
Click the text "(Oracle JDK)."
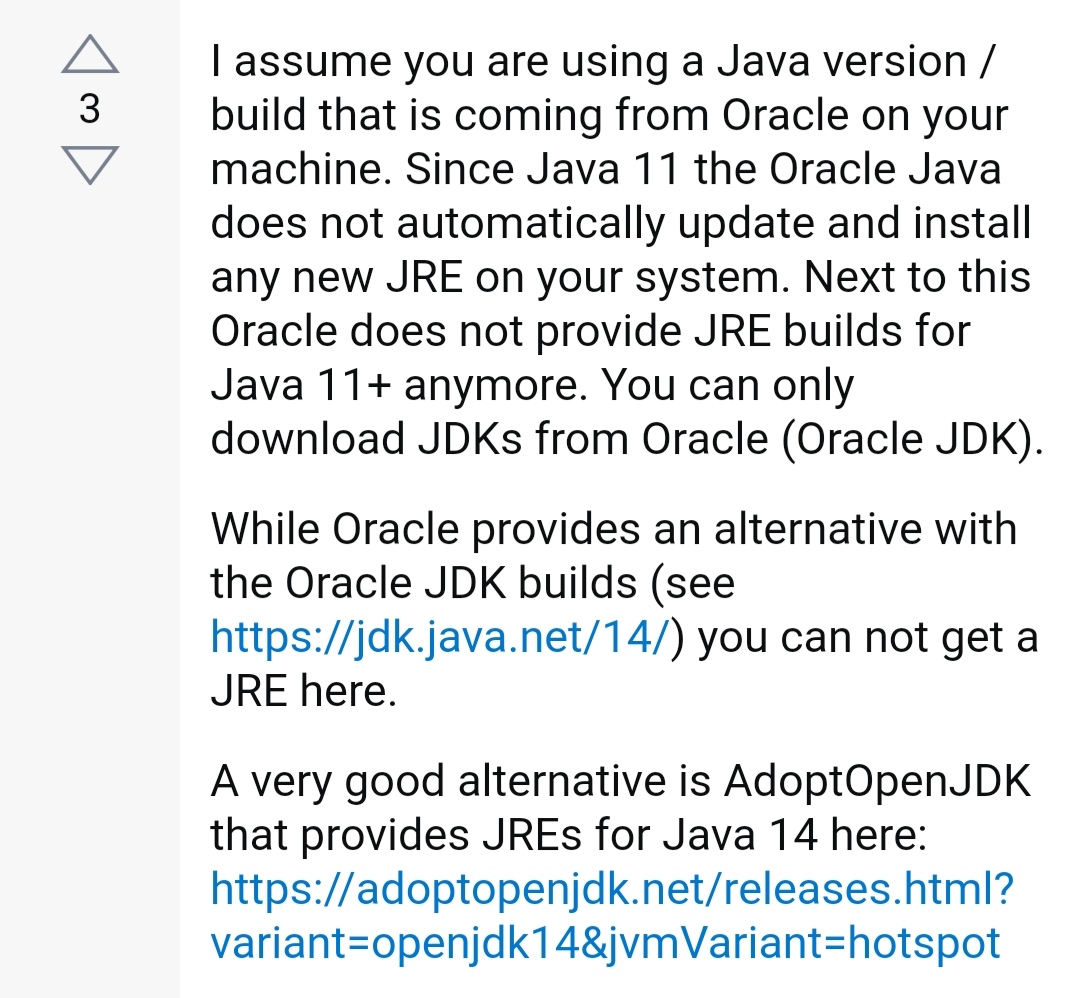[x=912, y=439]
